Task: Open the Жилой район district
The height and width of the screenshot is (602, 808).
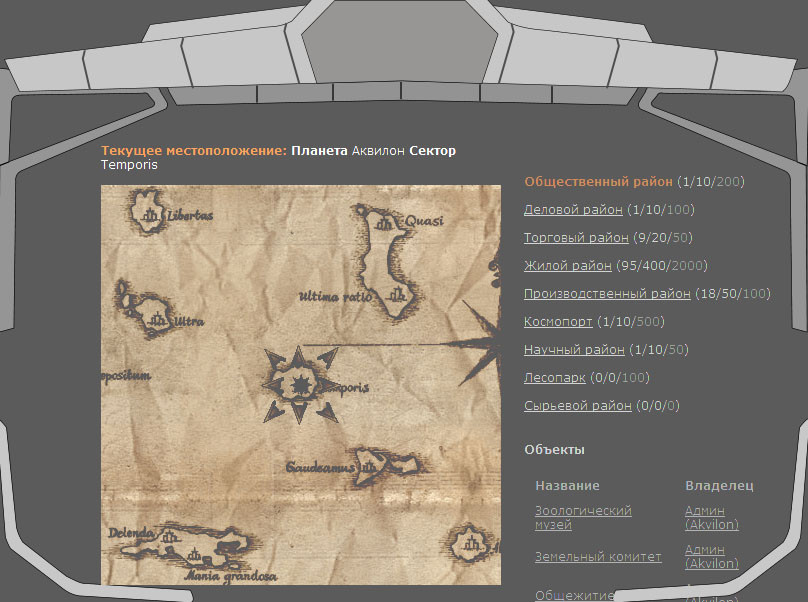Action: pyautogui.click(x=568, y=265)
